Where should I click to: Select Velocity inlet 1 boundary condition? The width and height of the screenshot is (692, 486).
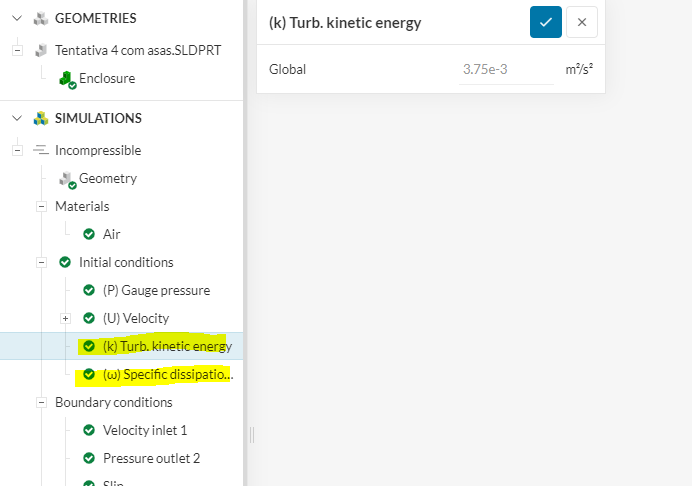point(145,430)
